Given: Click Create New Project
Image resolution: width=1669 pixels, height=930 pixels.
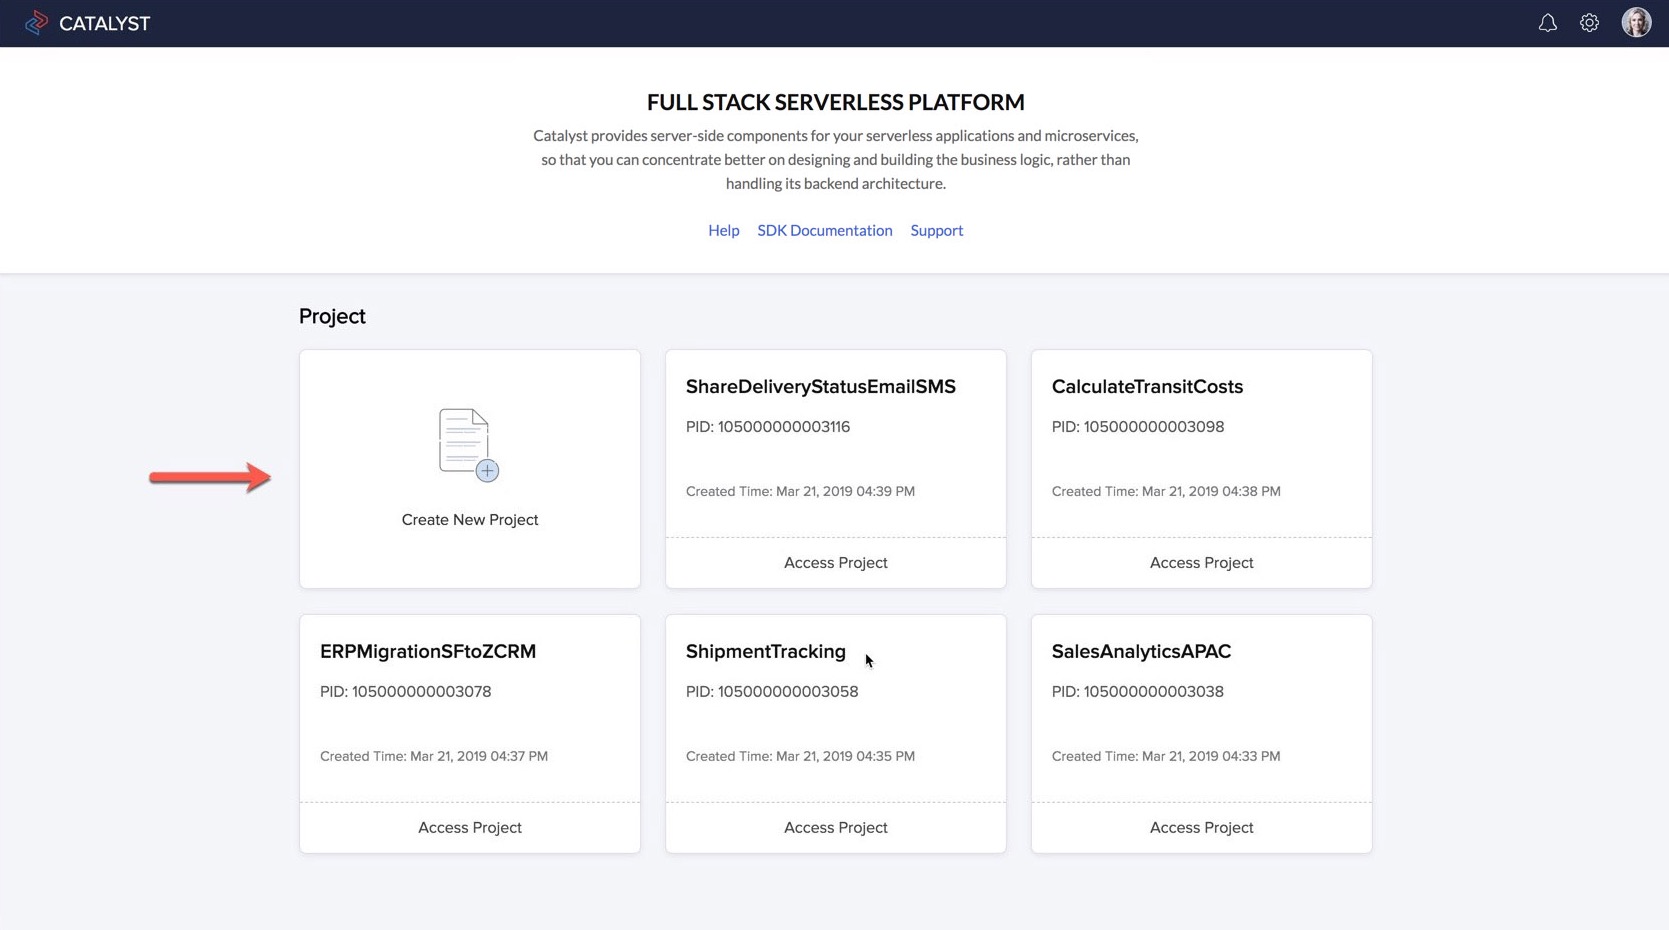Looking at the screenshot, I should (x=469, y=519).
